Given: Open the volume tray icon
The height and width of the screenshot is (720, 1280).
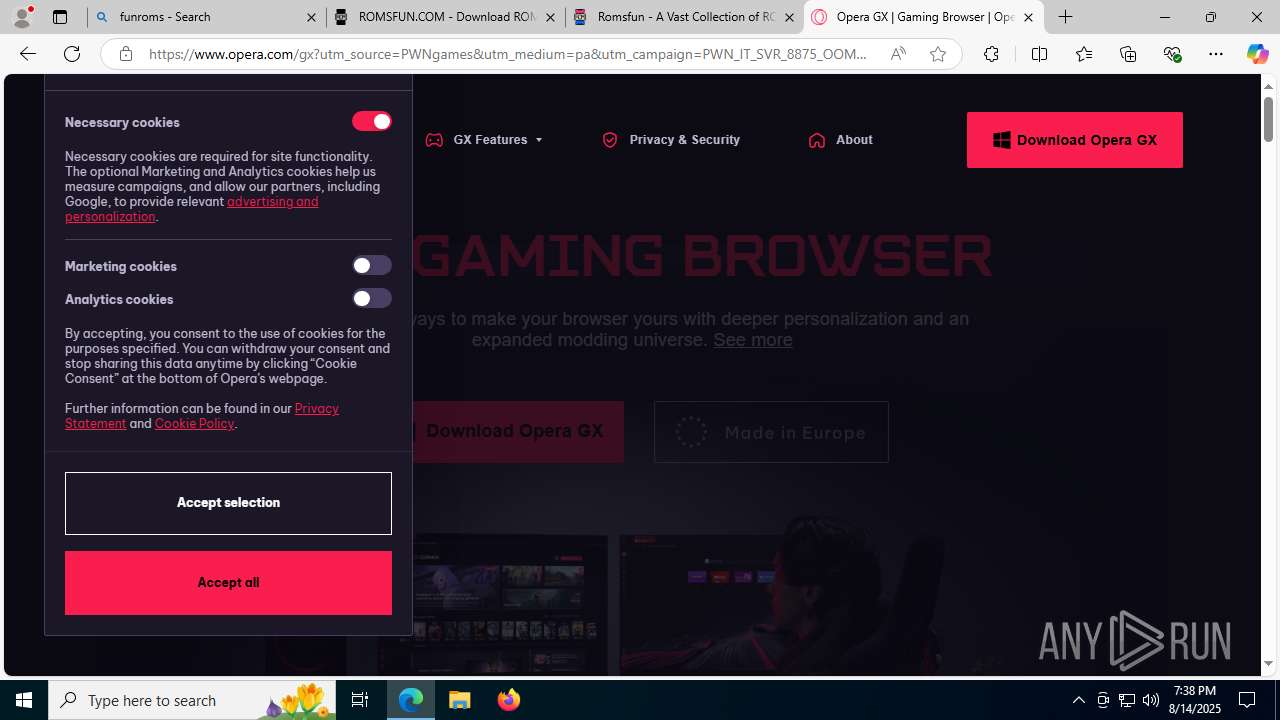Looking at the screenshot, I should tap(1151, 700).
